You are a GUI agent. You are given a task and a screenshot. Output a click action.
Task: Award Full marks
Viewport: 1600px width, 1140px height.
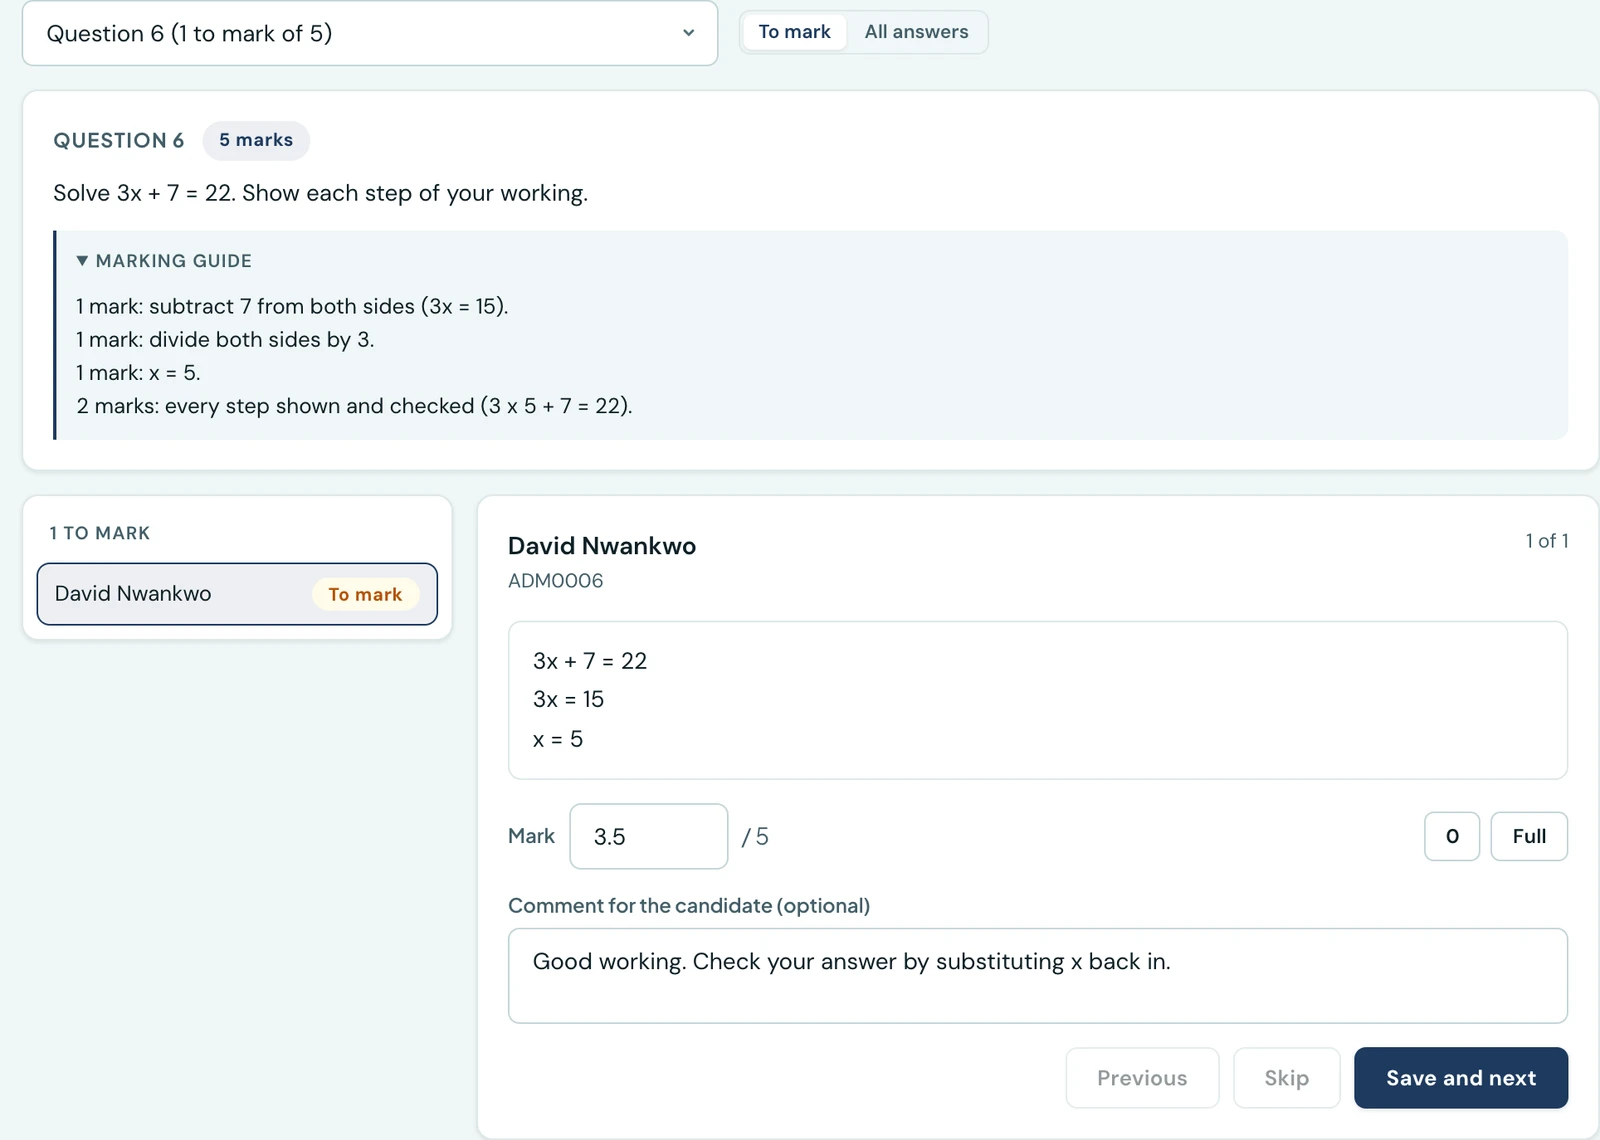click(x=1529, y=836)
